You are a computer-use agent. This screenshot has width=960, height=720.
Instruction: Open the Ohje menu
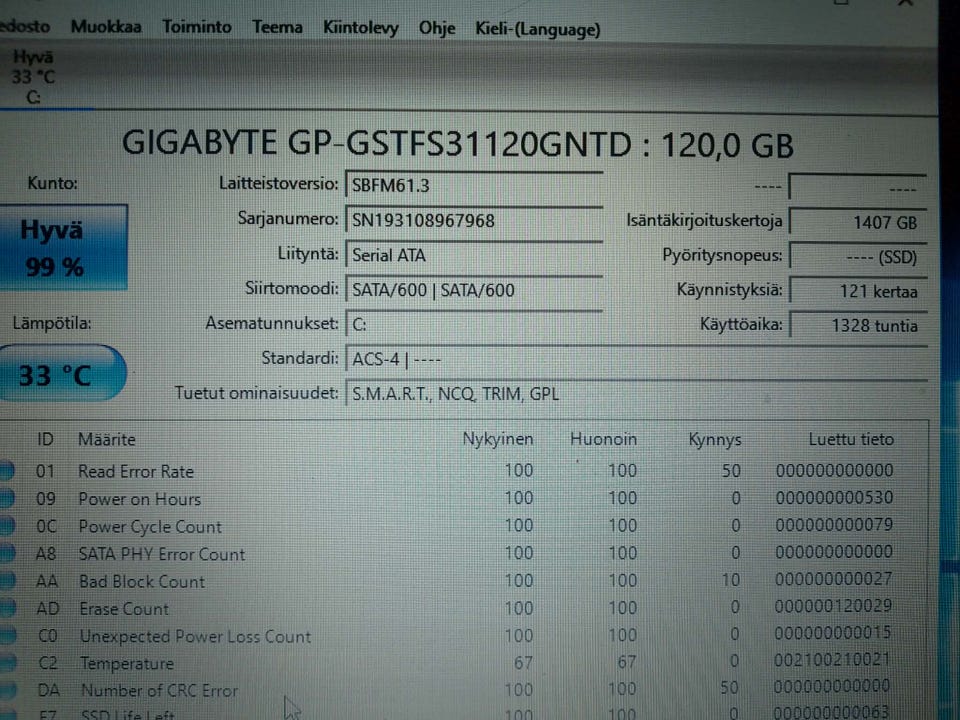[437, 28]
